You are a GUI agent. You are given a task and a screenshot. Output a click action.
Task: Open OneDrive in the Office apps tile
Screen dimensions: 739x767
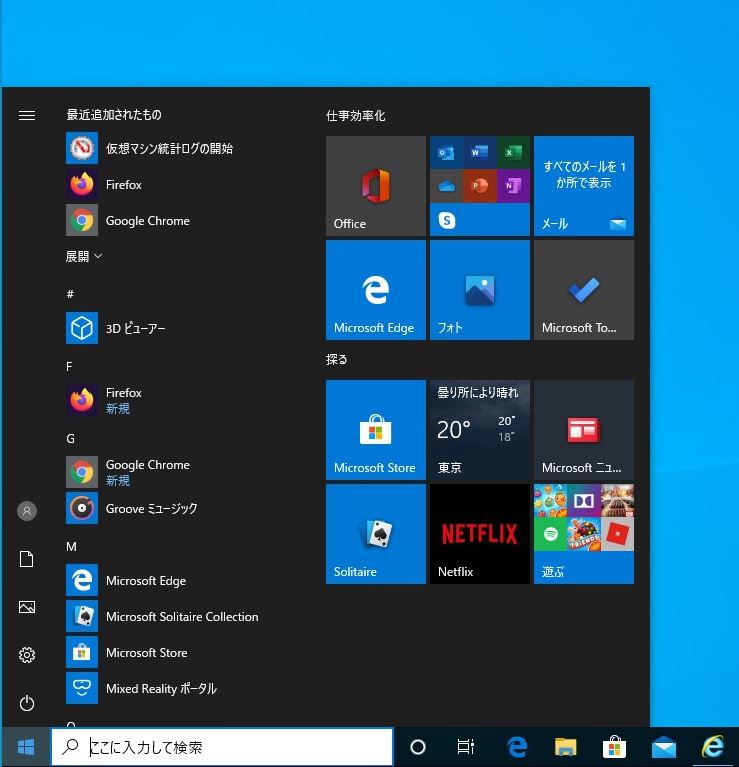tap(447, 186)
